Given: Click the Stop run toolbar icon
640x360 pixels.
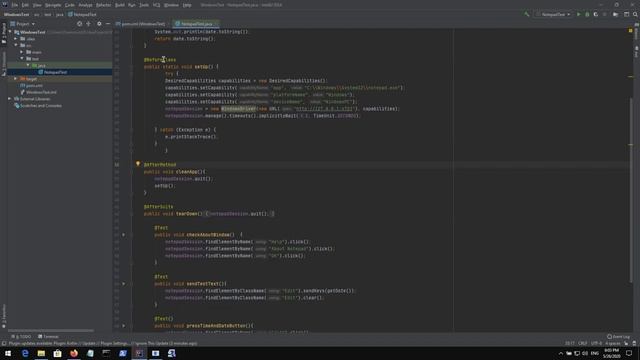Looking at the screenshot, I should coord(605,14).
